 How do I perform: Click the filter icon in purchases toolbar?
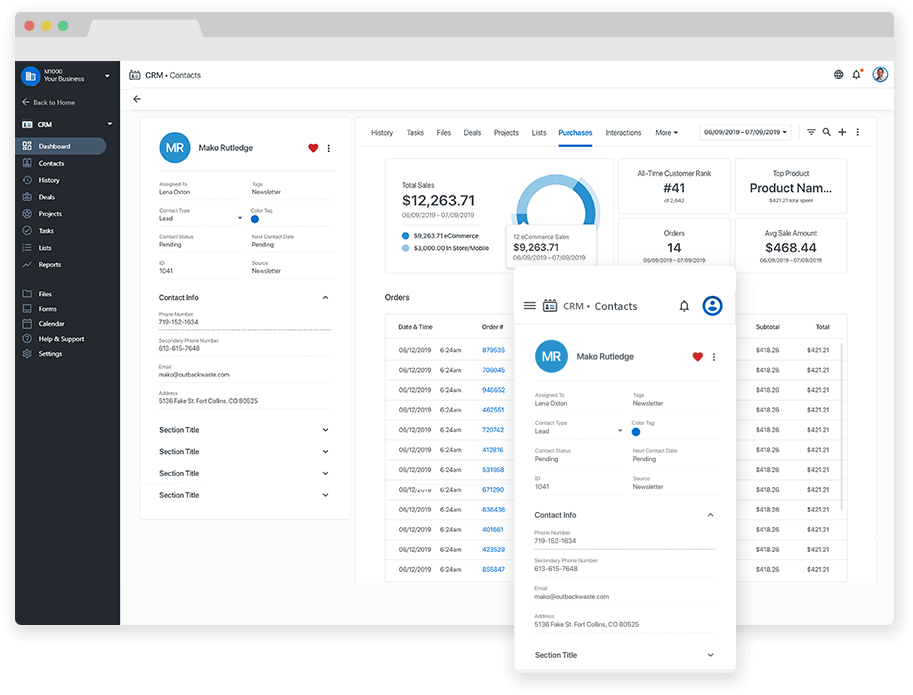(811, 132)
